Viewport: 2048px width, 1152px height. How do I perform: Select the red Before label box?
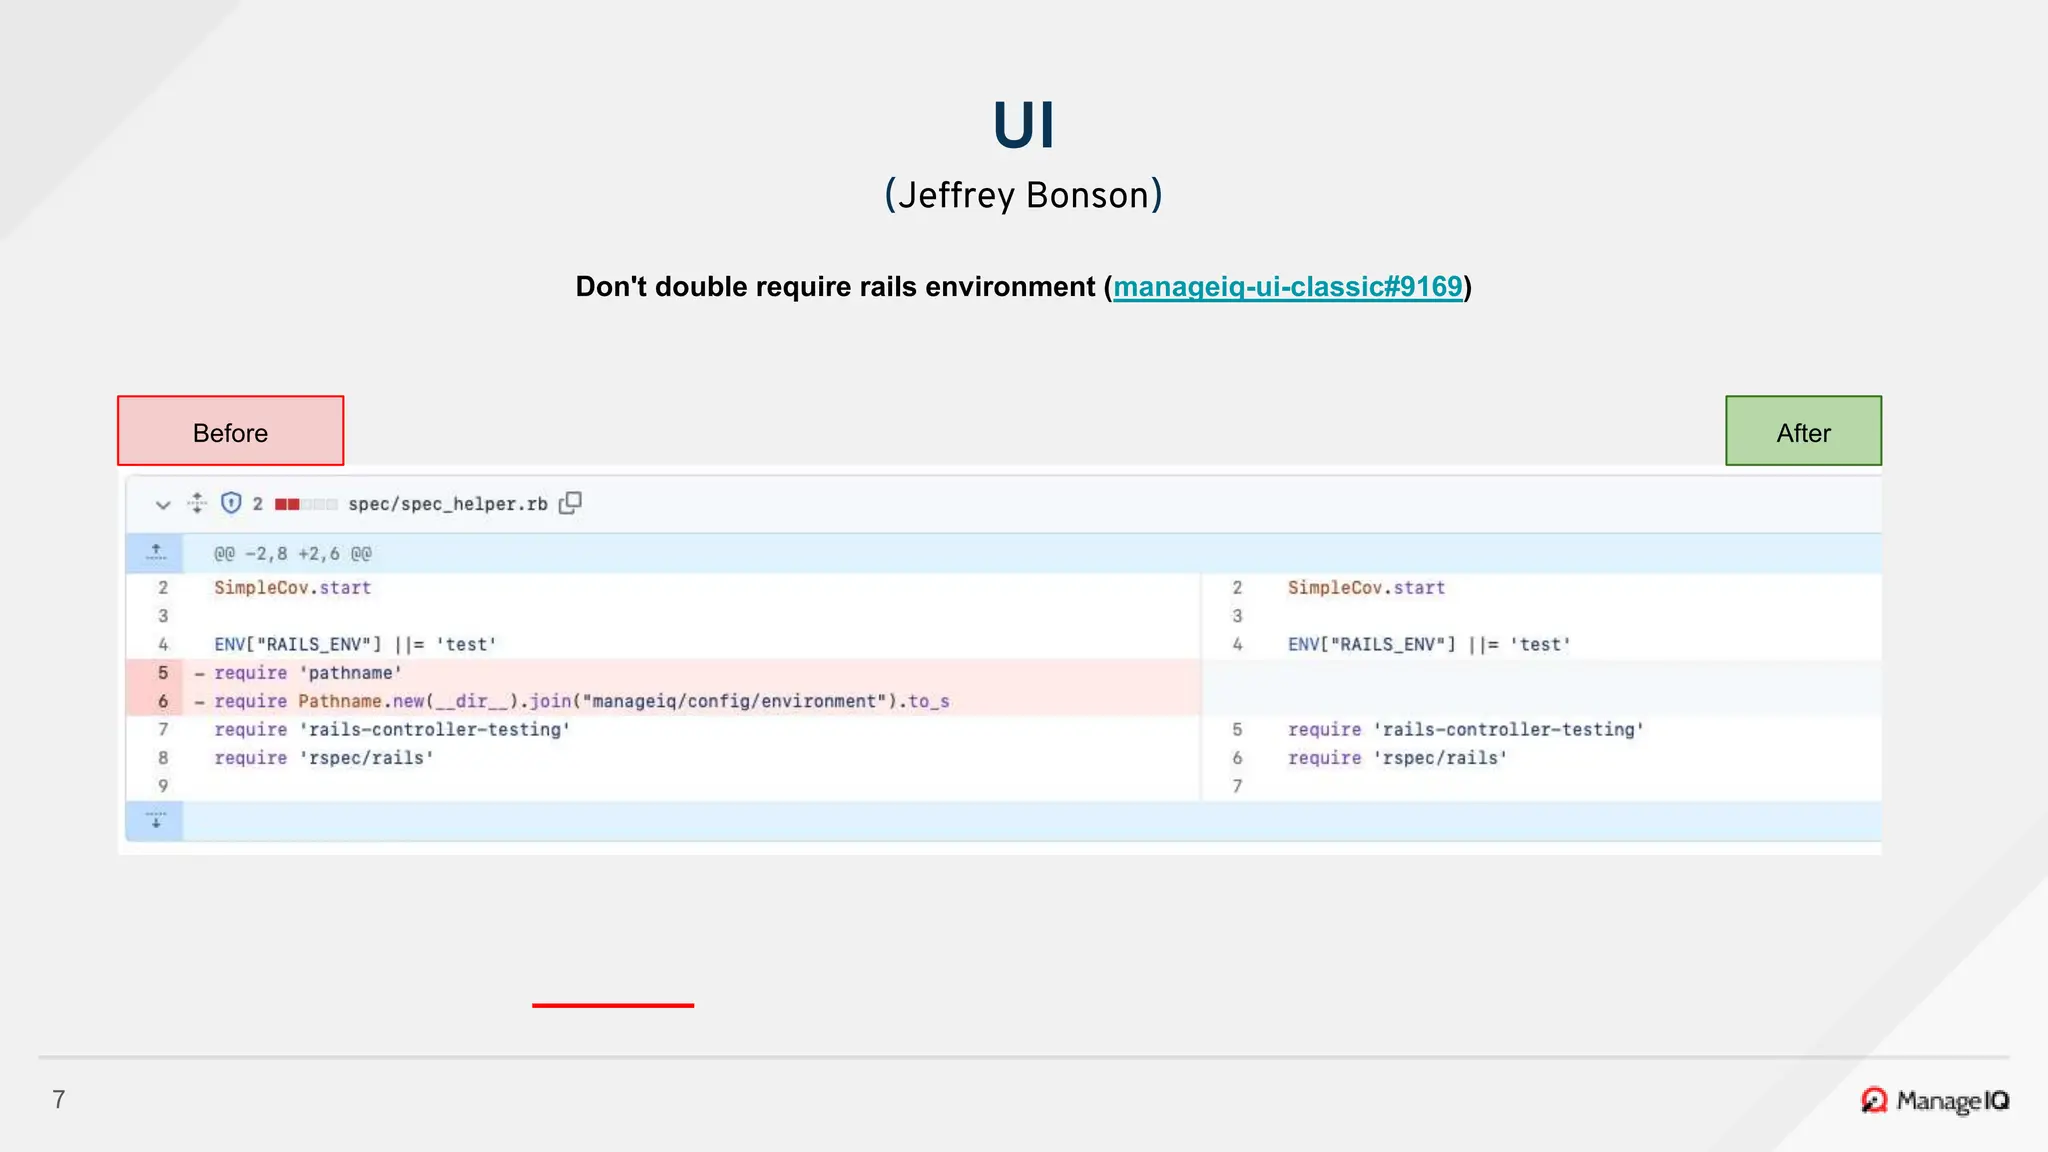point(230,431)
